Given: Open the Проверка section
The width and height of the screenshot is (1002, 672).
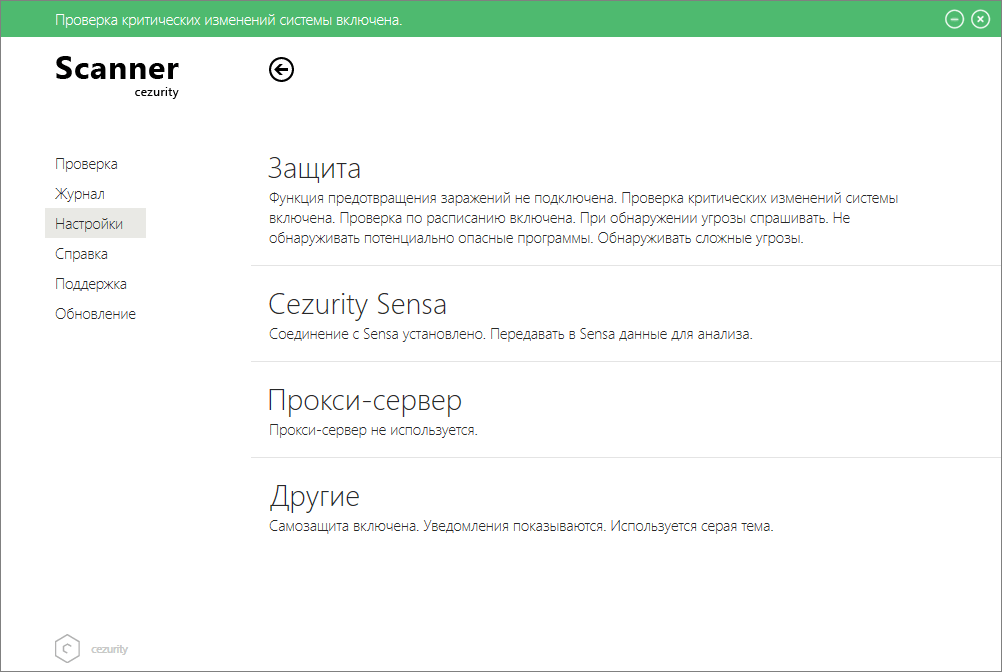Looking at the screenshot, I should [86, 164].
